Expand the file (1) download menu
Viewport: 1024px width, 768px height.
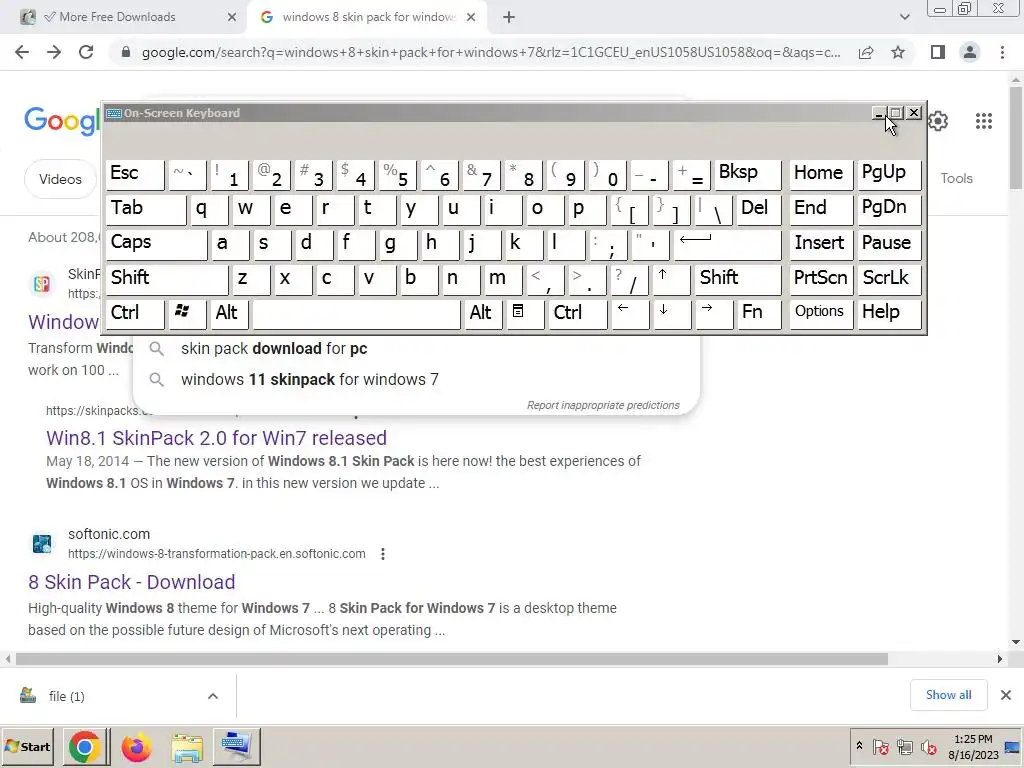point(213,696)
